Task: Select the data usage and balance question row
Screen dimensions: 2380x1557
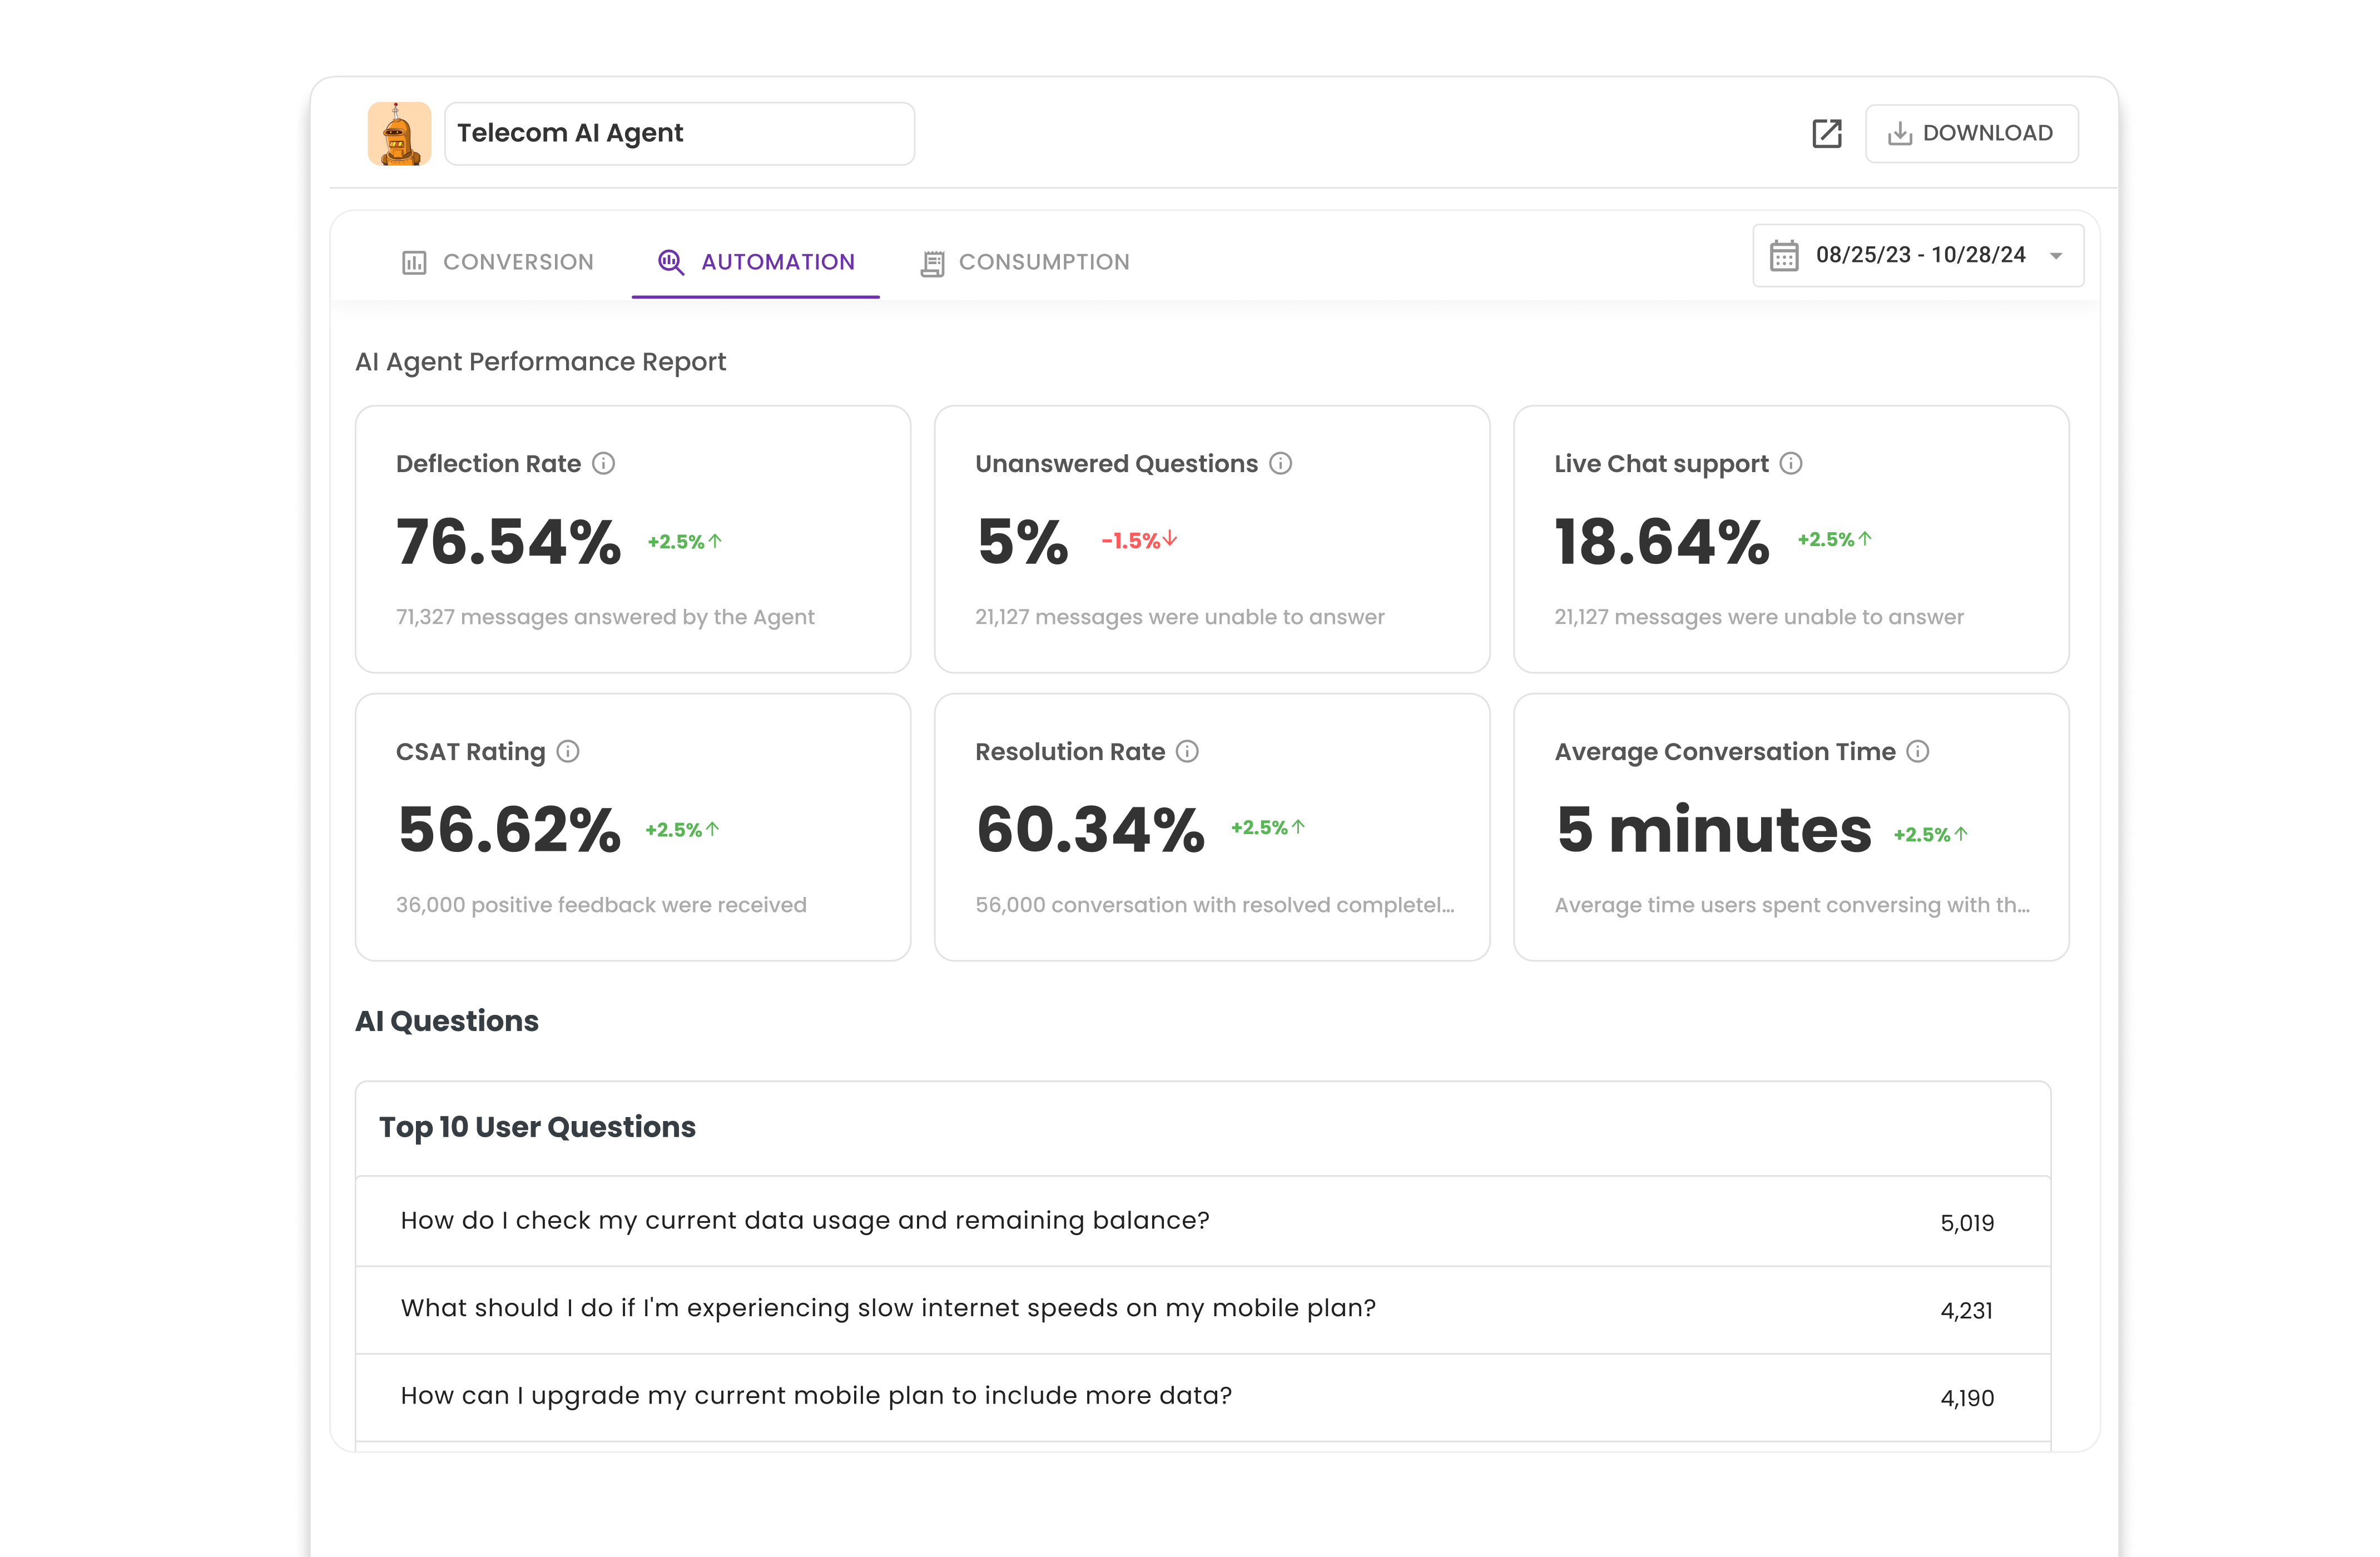Action: [1202, 1221]
